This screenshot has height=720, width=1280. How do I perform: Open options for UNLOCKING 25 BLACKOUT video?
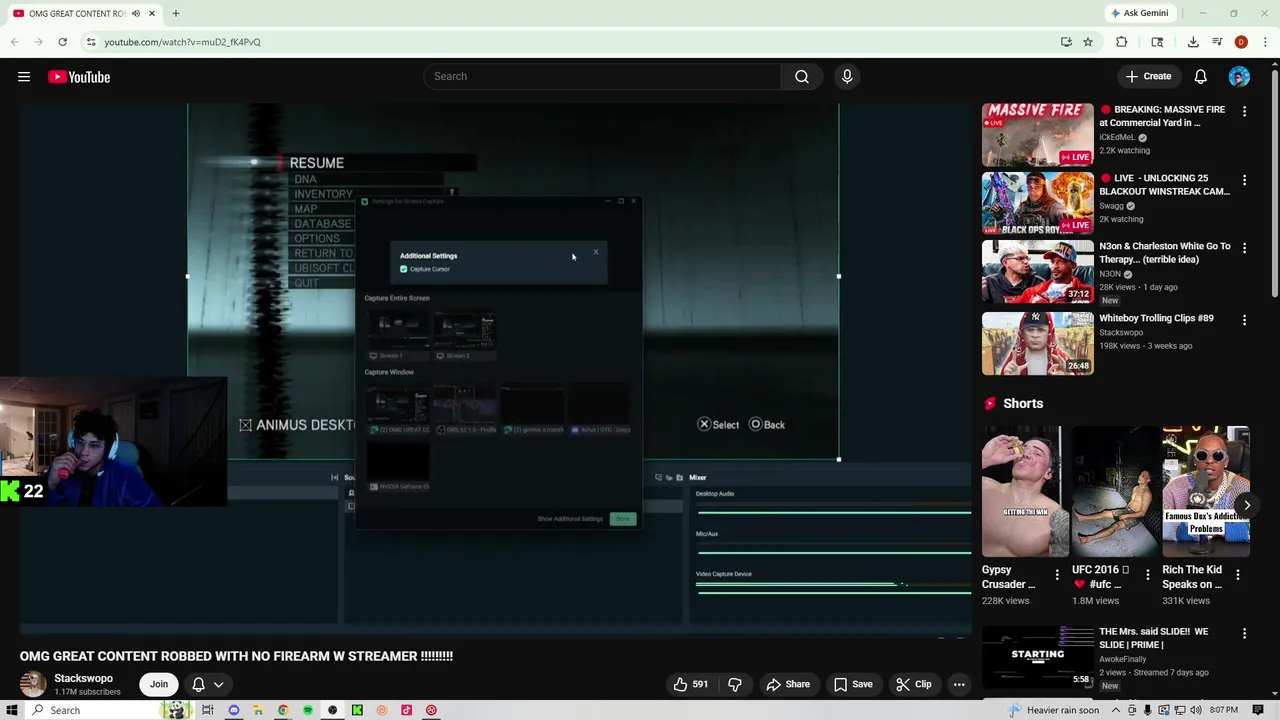(1244, 180)
